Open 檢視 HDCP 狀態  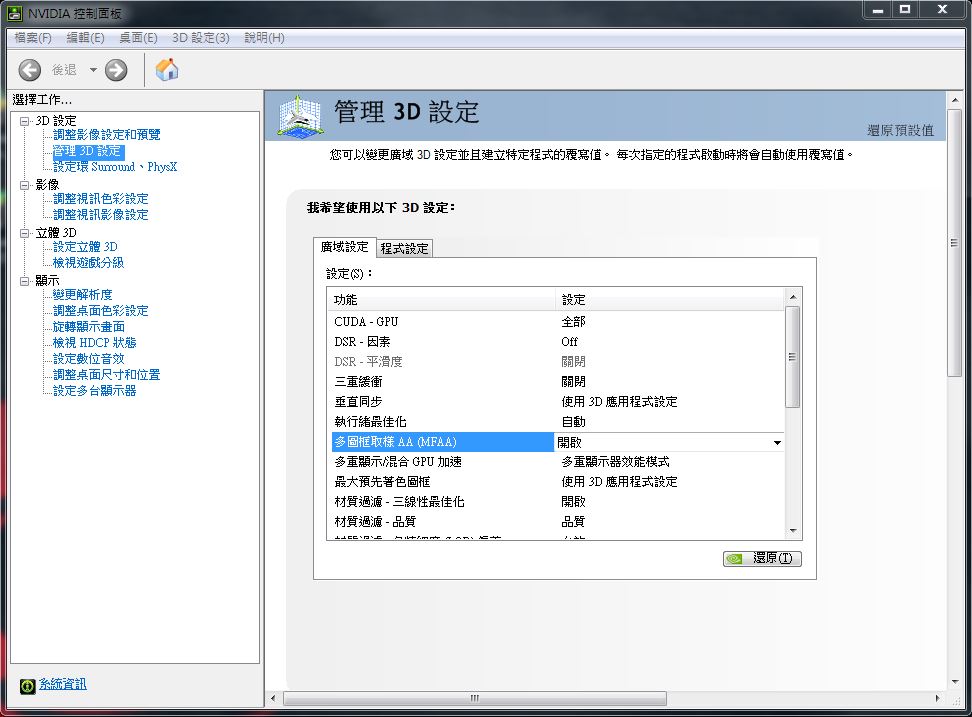click(x=94, y=343)
